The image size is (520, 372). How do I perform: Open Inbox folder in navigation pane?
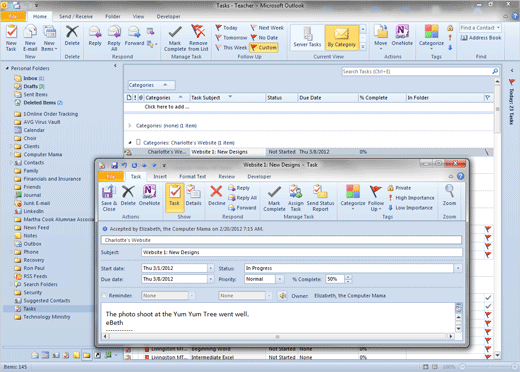click(x=29, y=78)
